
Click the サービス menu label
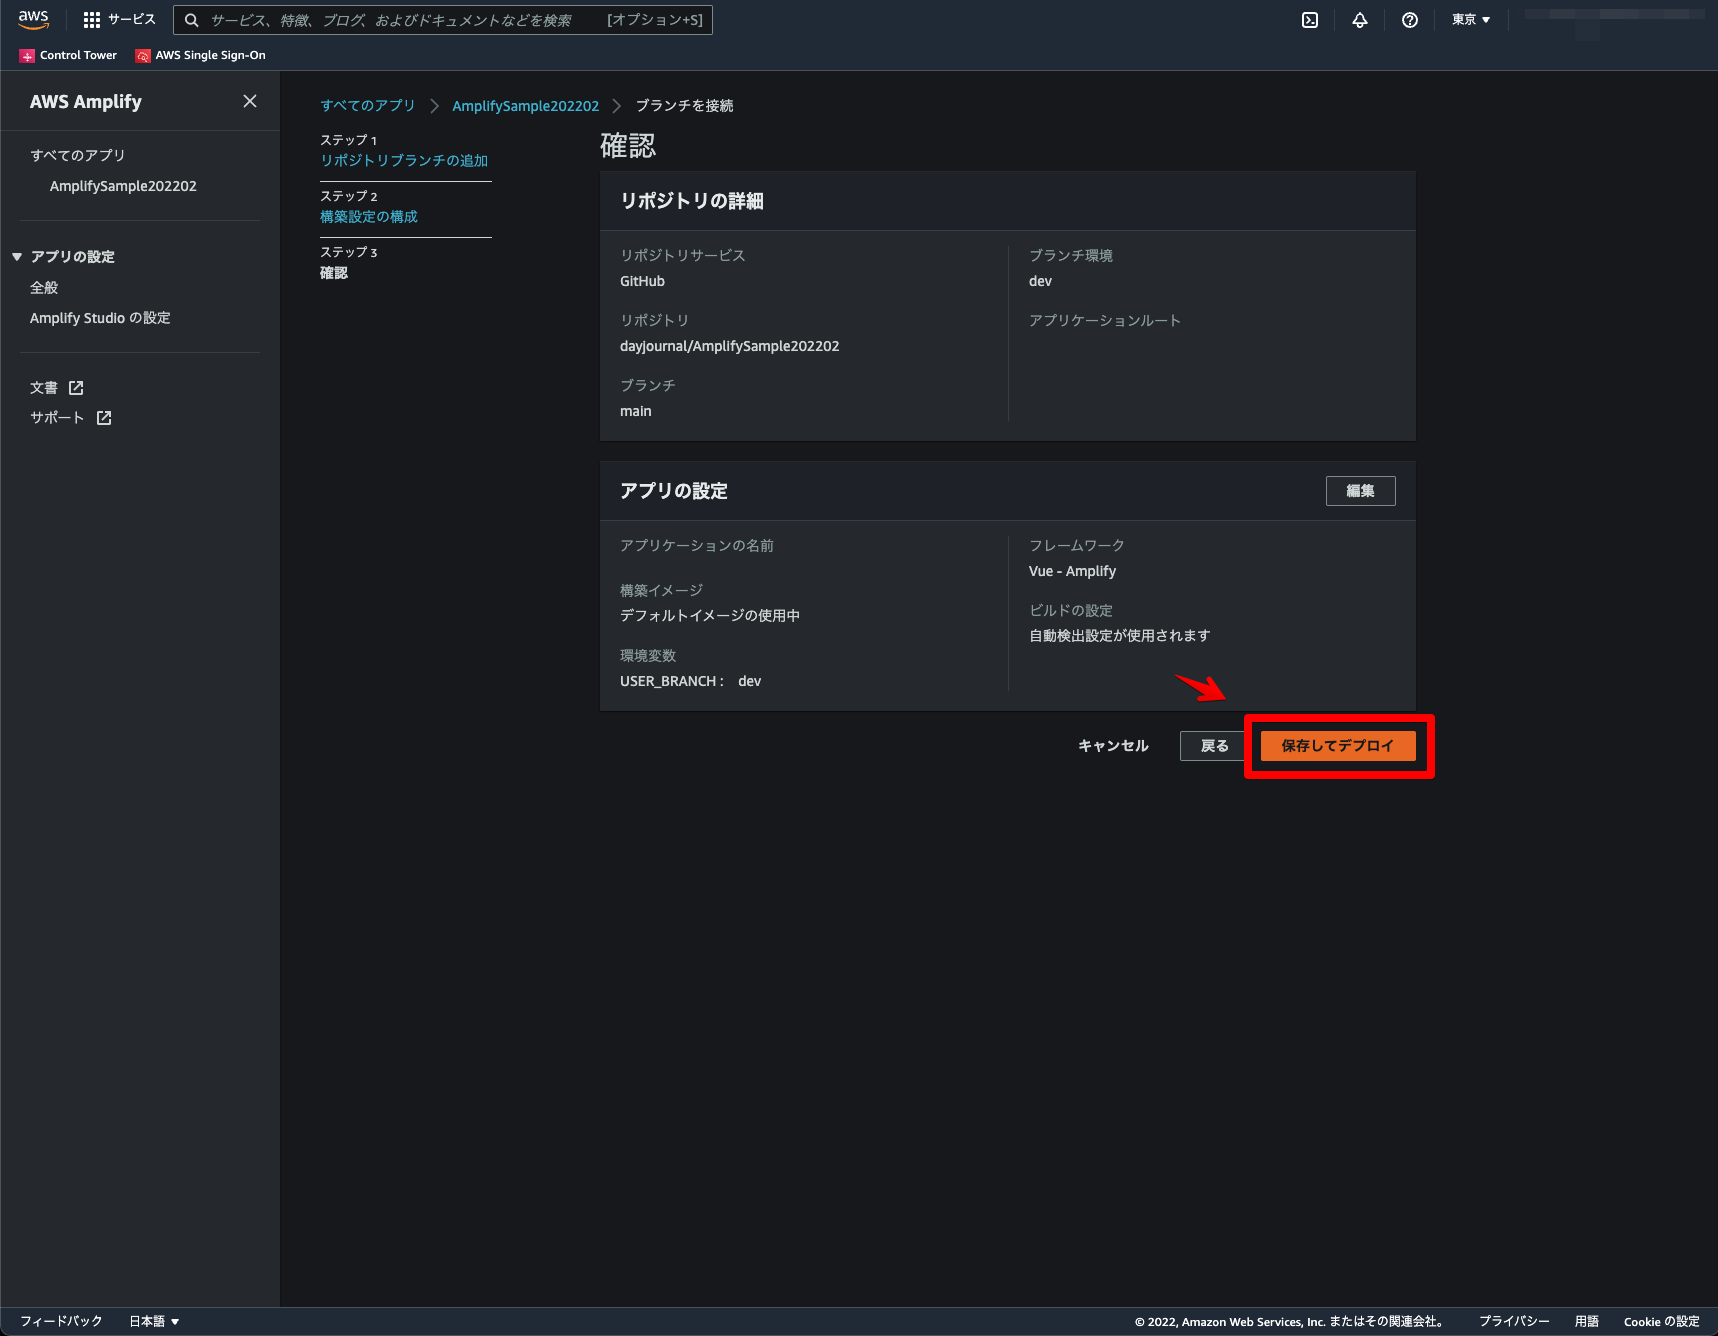pos(132,20)
